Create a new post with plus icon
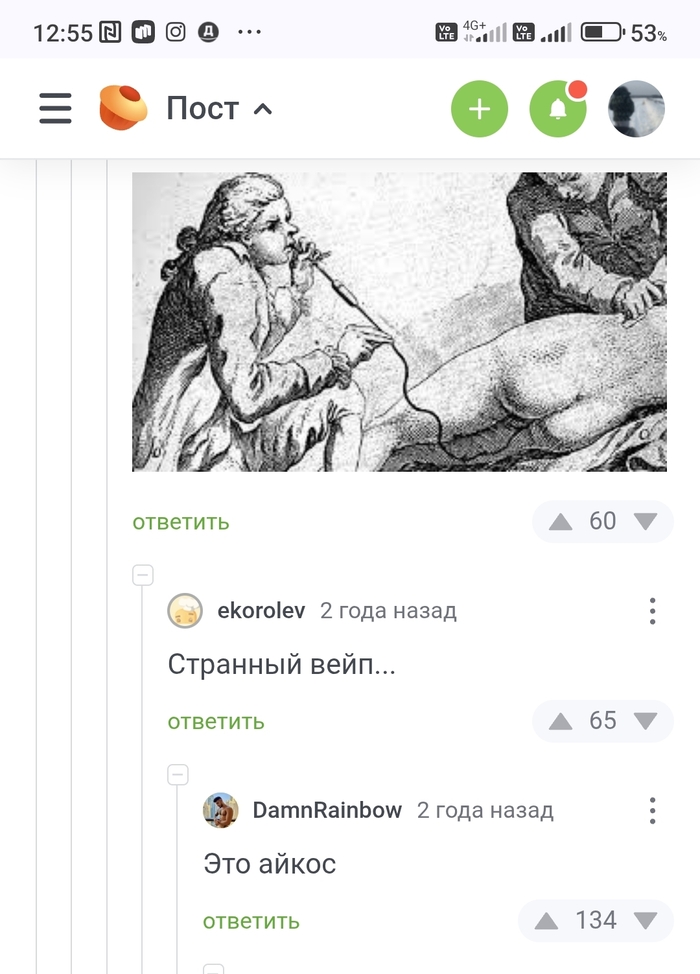The image size is (700, 974). (479, 109)
